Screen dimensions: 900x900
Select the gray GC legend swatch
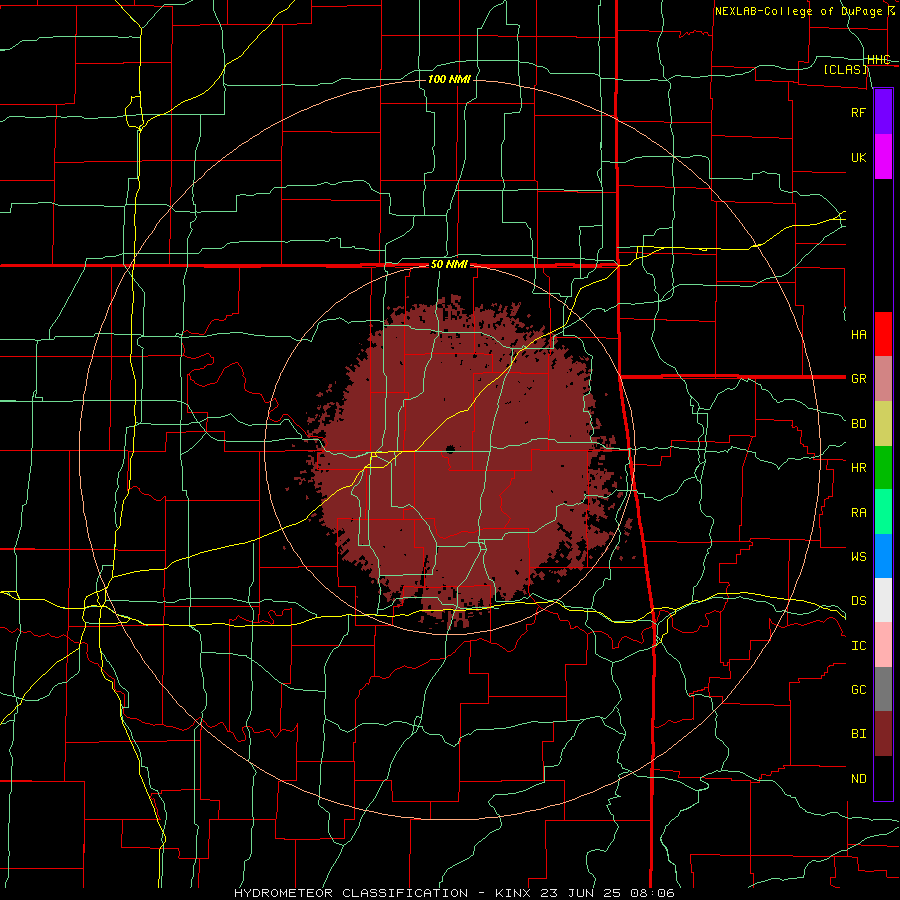click(883, 689)
